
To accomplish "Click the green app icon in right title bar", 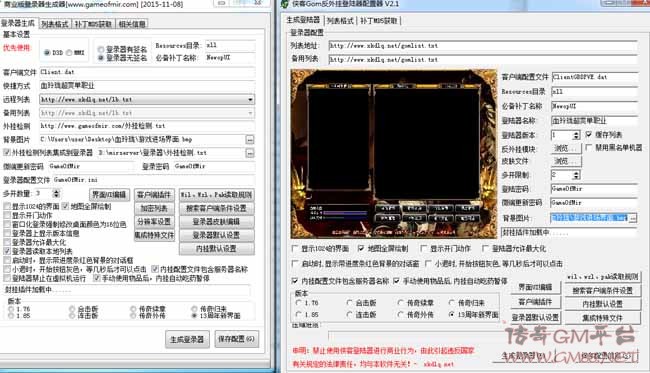I will pyautogui.click(x=285, y=4).
